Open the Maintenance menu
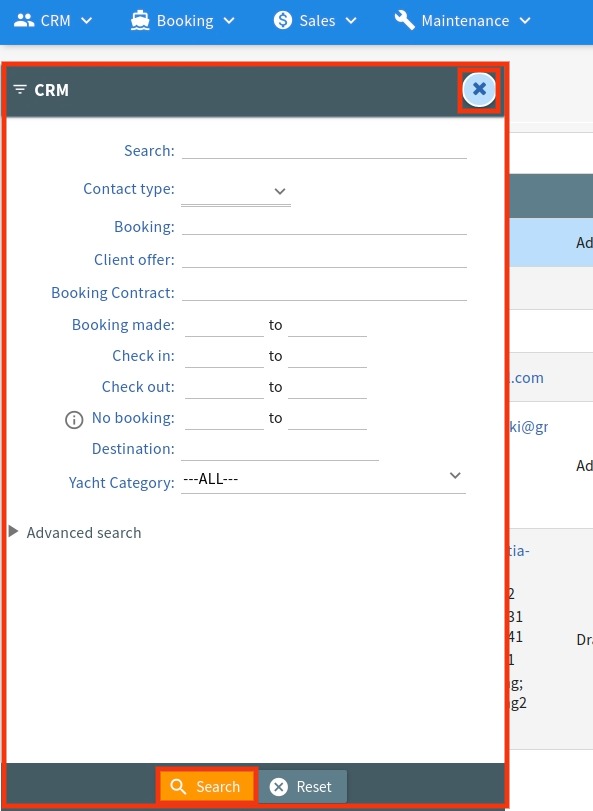593x811 pixels. click(x=463, y=21)
